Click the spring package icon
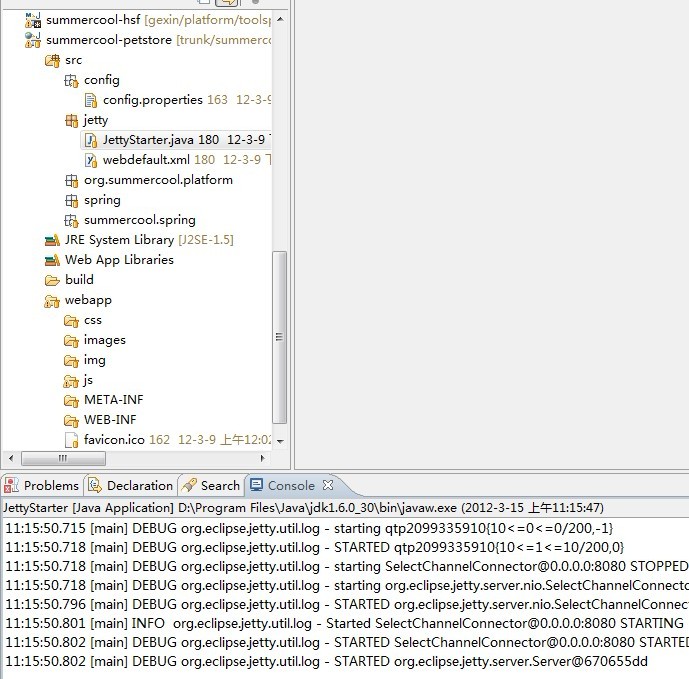The width and height of the screenshot is (689, 679). click(71, 200)
